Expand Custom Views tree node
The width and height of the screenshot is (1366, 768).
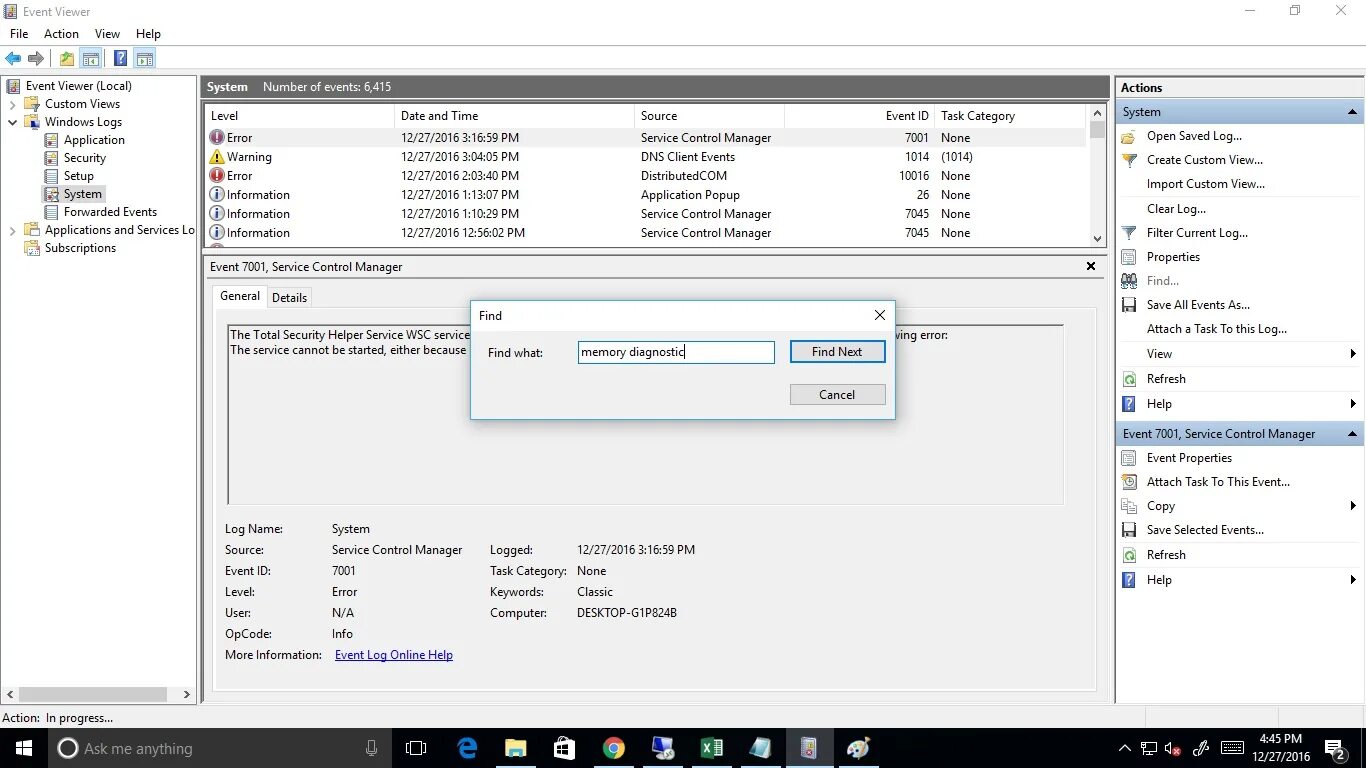tap(12, 104)
